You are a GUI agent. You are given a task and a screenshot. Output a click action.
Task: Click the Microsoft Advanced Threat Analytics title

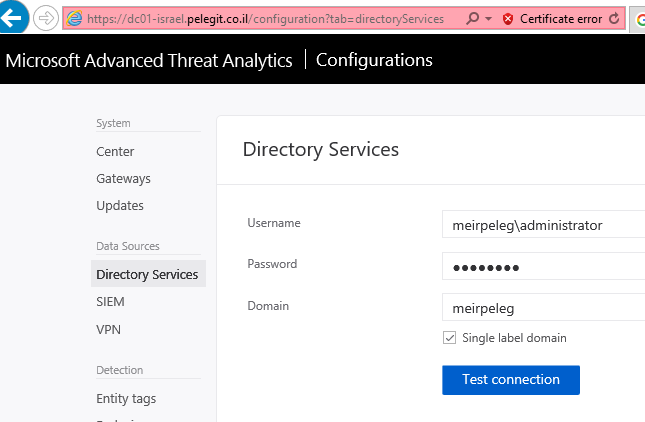point(149,60)
